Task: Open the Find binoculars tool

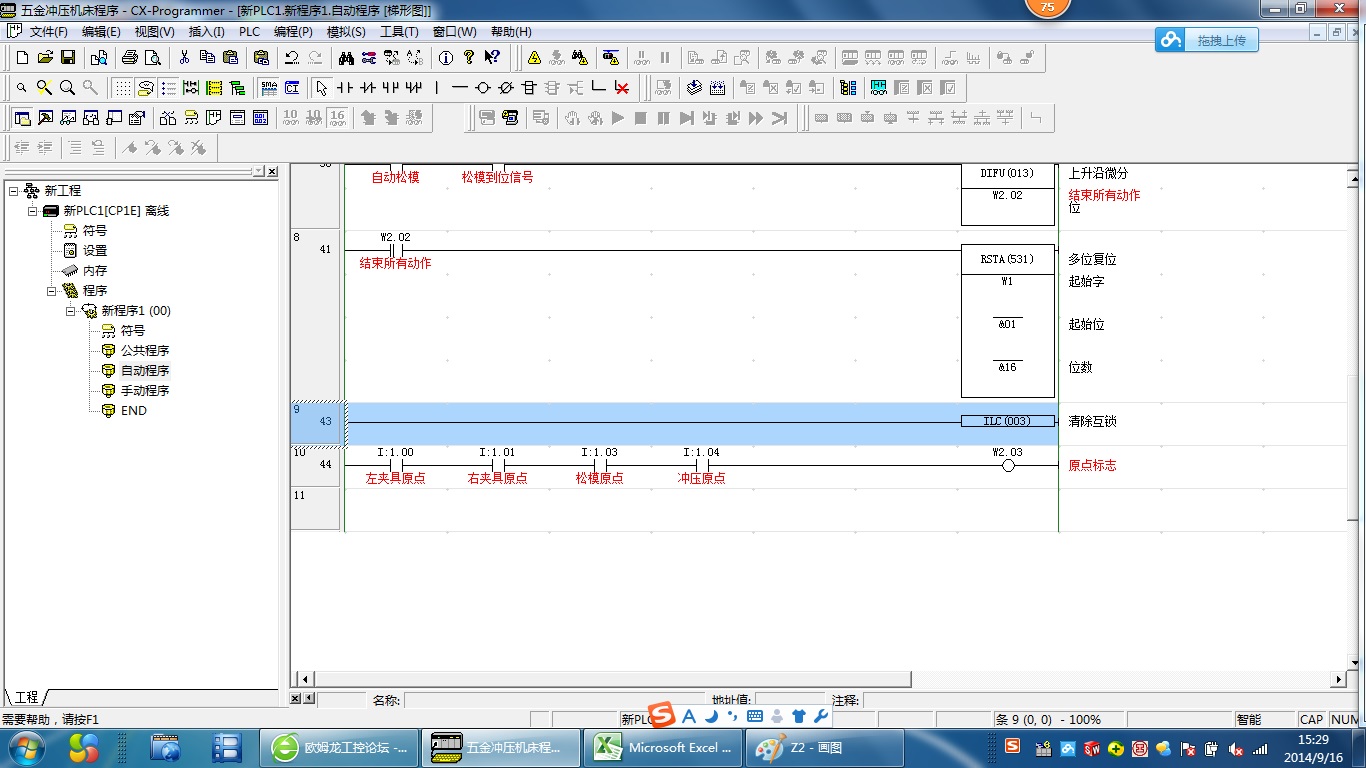Action: point(346,58)
